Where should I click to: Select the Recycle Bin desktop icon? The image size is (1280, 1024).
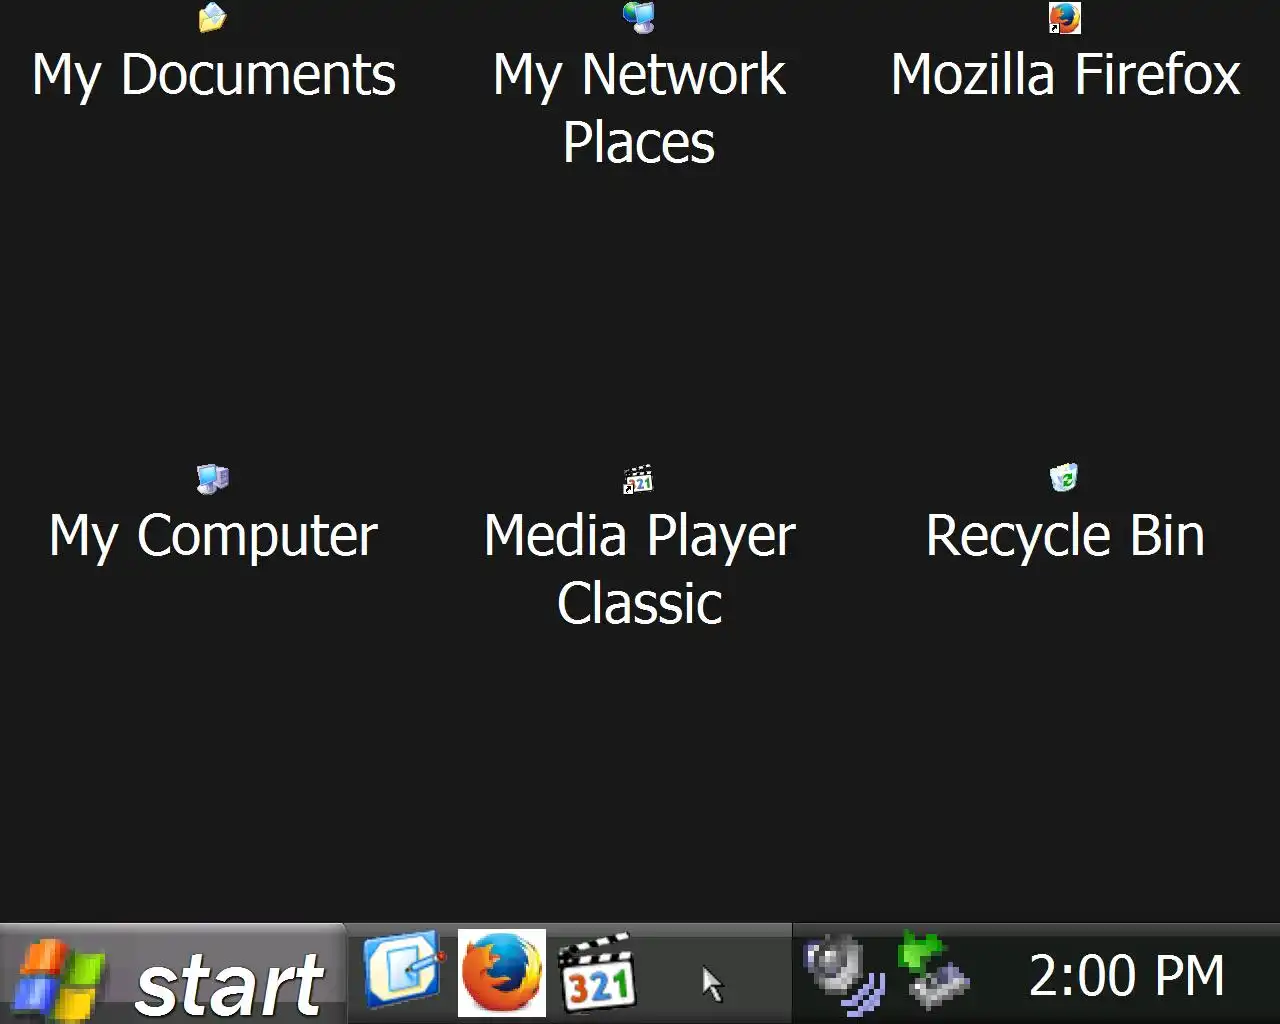tap(1065, 478)
